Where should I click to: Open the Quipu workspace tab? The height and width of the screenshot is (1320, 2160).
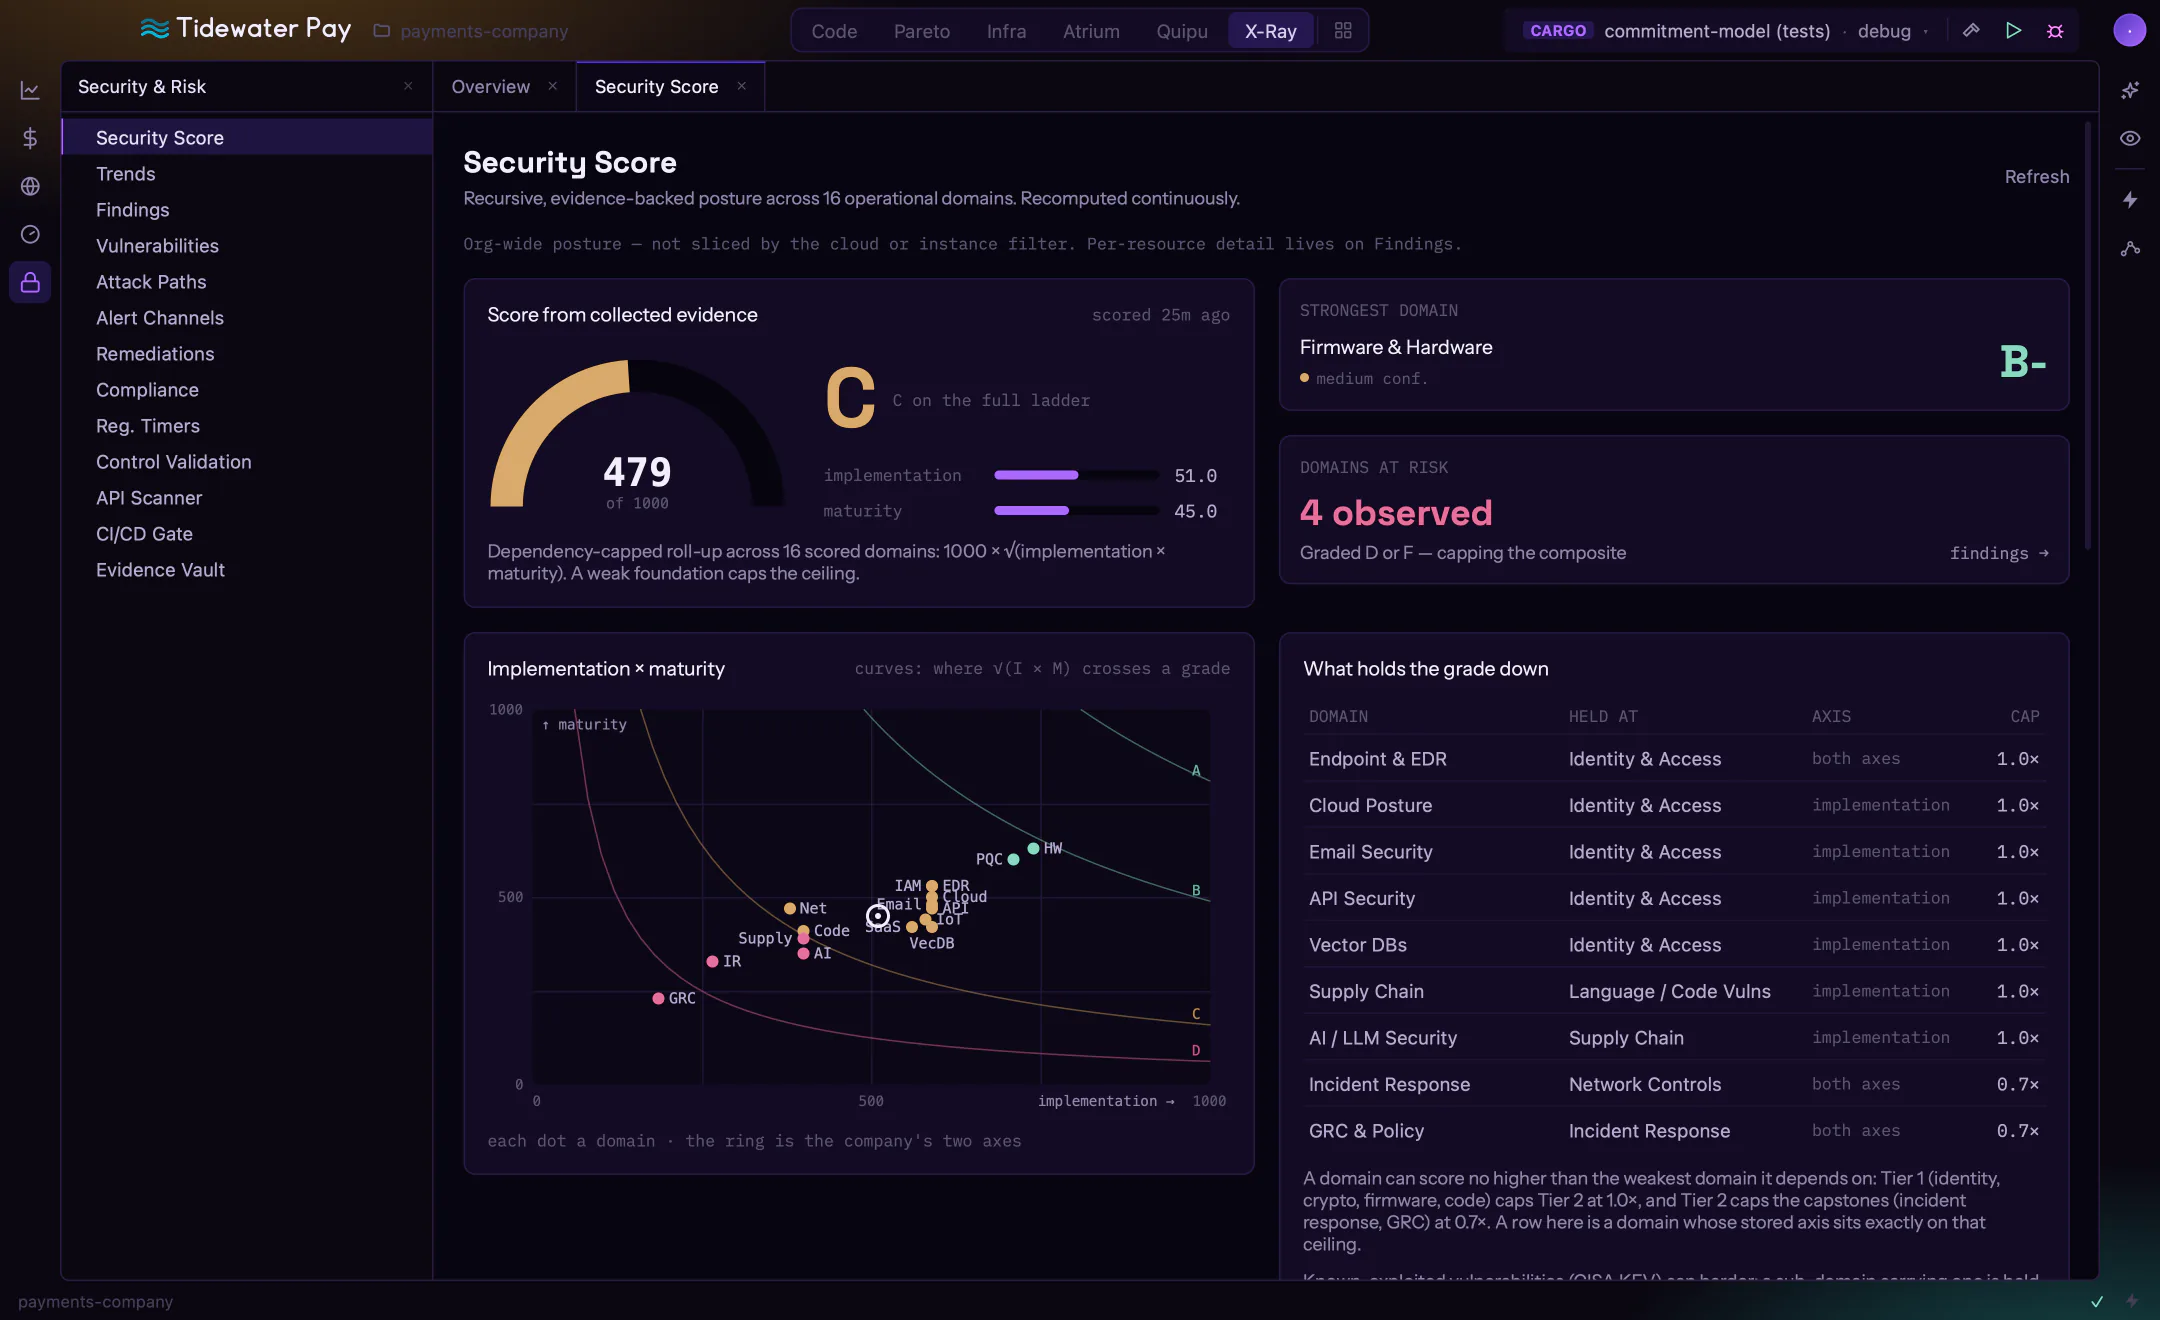1182,31
